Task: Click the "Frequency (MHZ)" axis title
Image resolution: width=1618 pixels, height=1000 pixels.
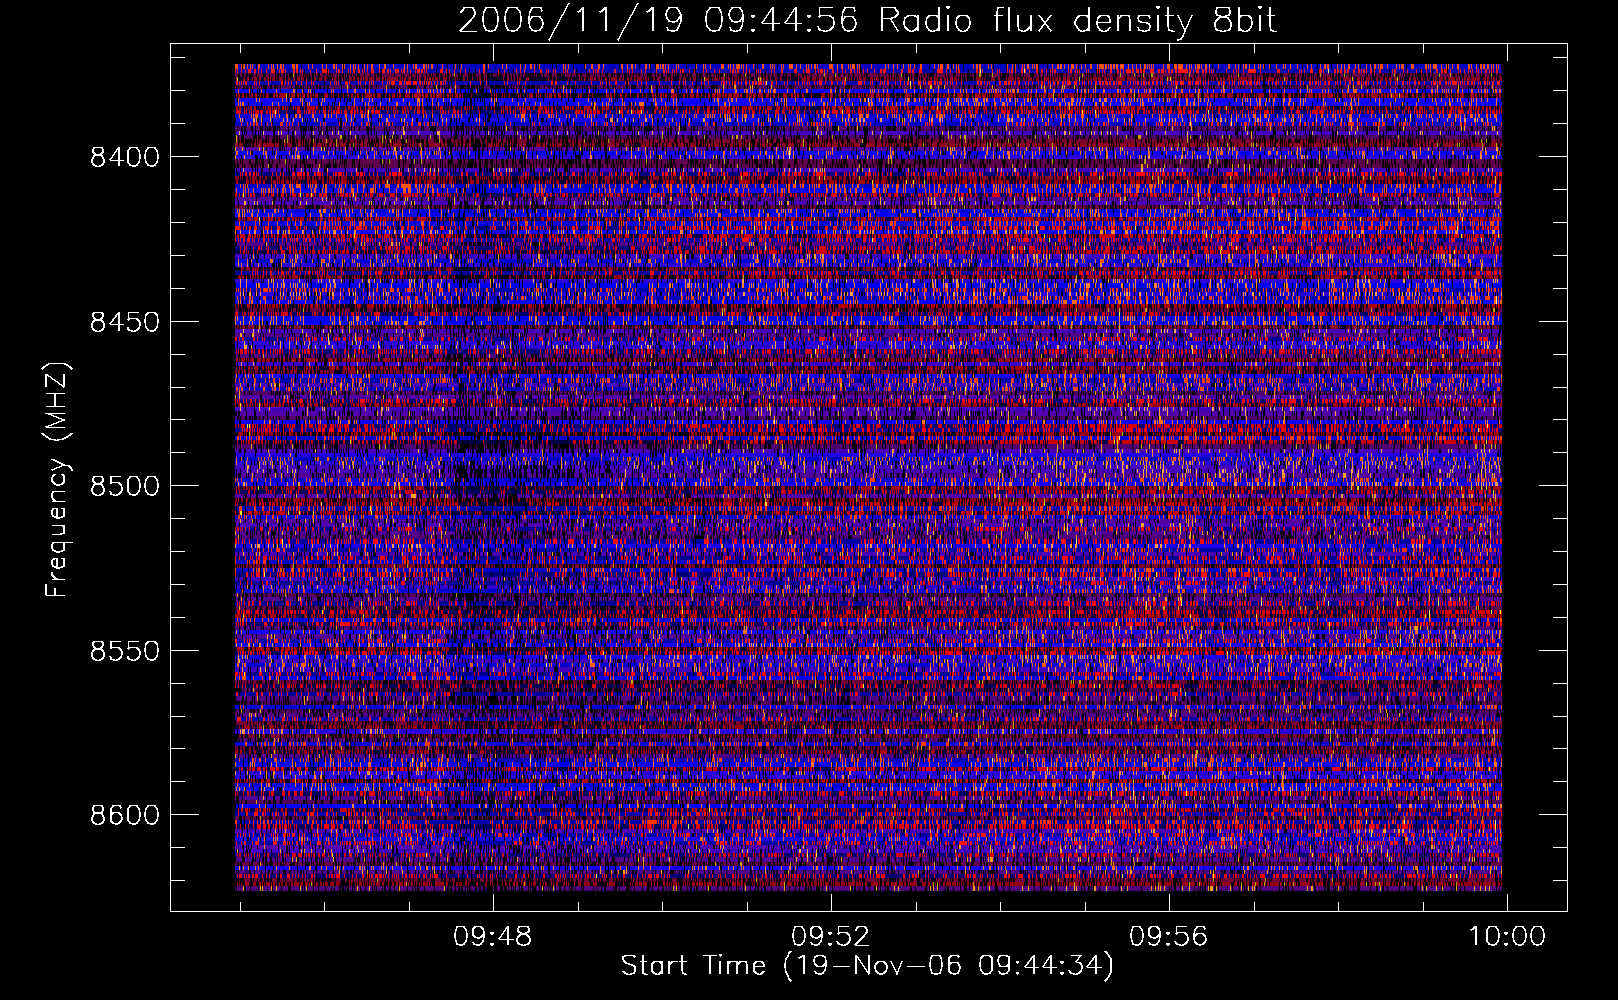Action: (x=57, y=479)
